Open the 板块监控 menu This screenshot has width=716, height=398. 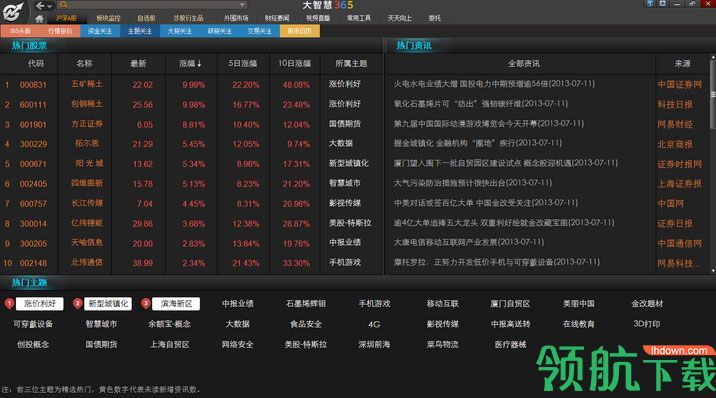109,18
